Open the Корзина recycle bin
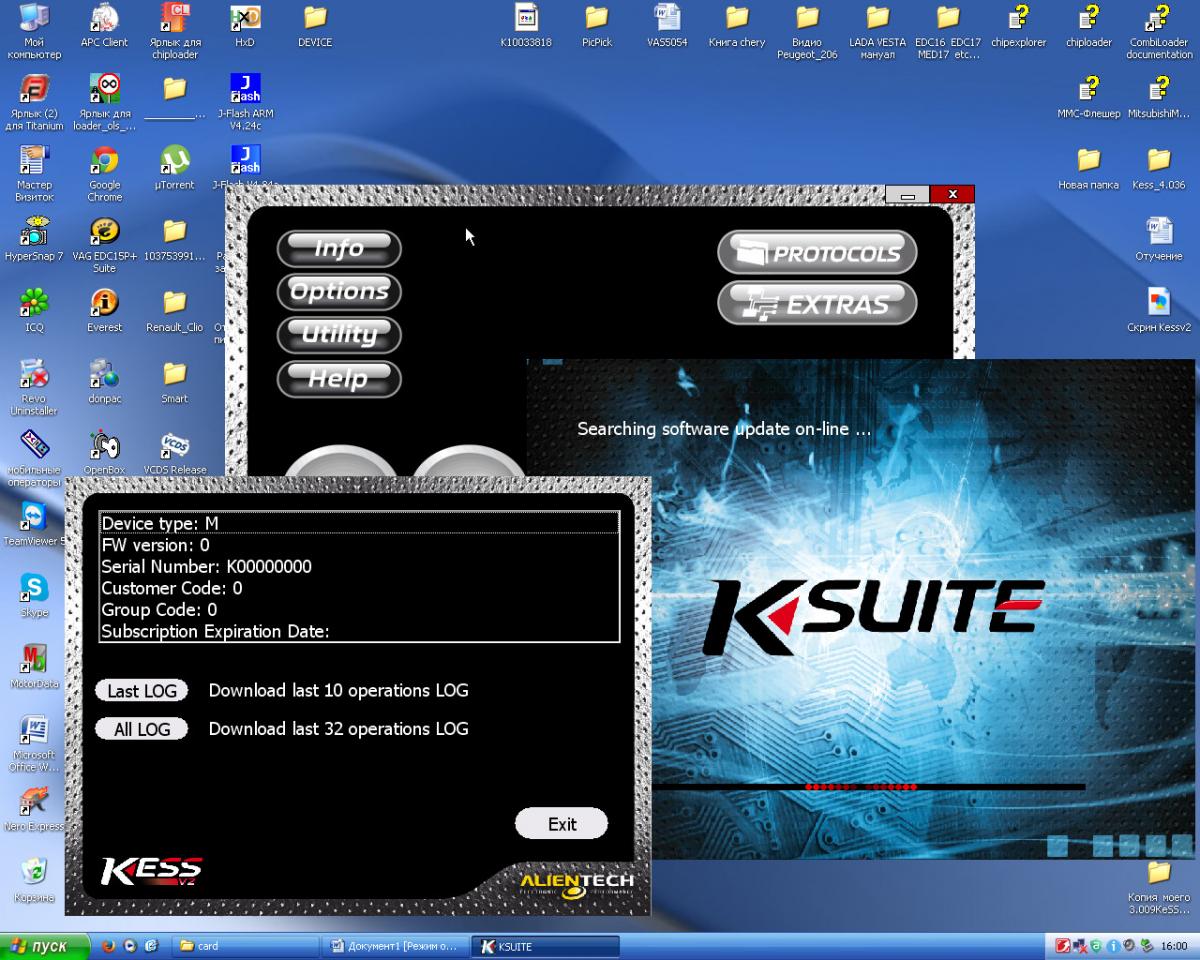1200x960 pixels. pyautogui.click(x=34, y=880)
